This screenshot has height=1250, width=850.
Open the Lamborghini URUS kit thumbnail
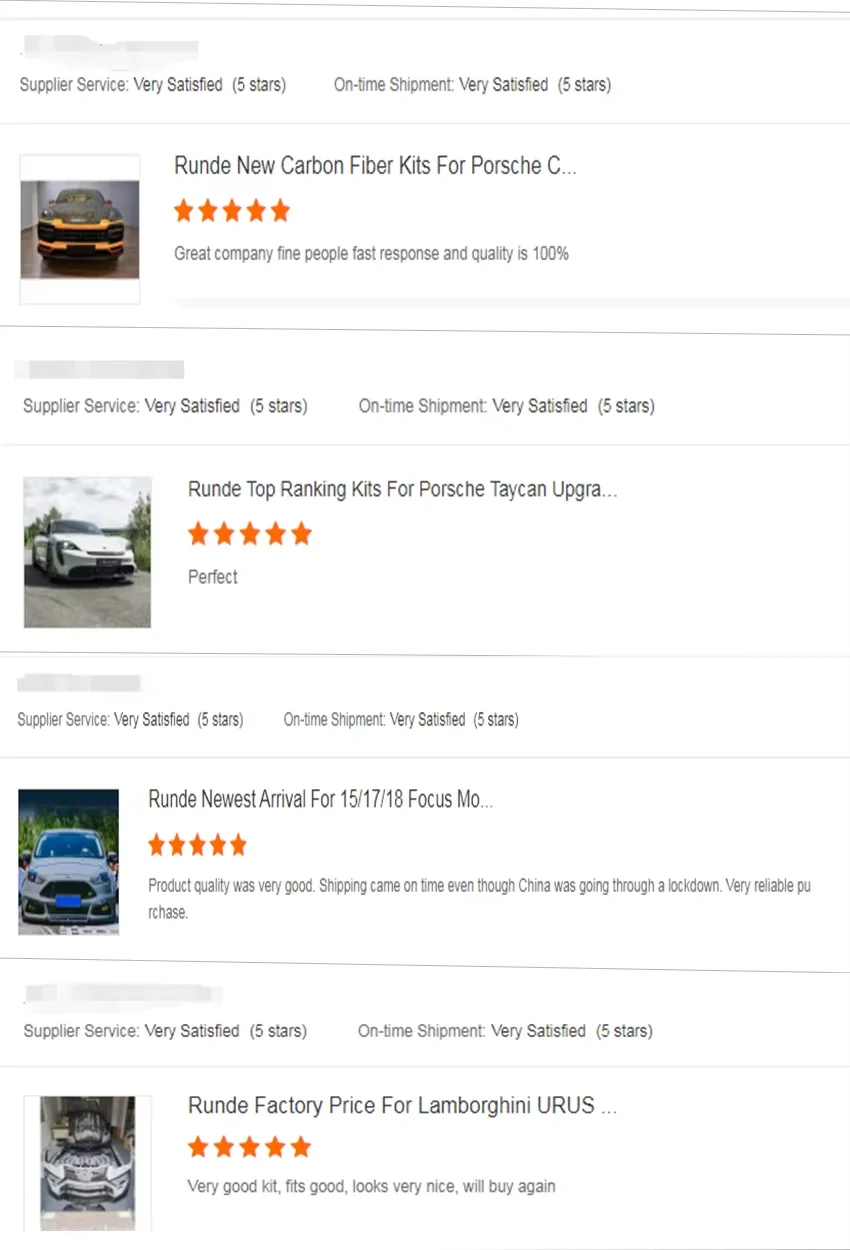(x=88, y=1162)
